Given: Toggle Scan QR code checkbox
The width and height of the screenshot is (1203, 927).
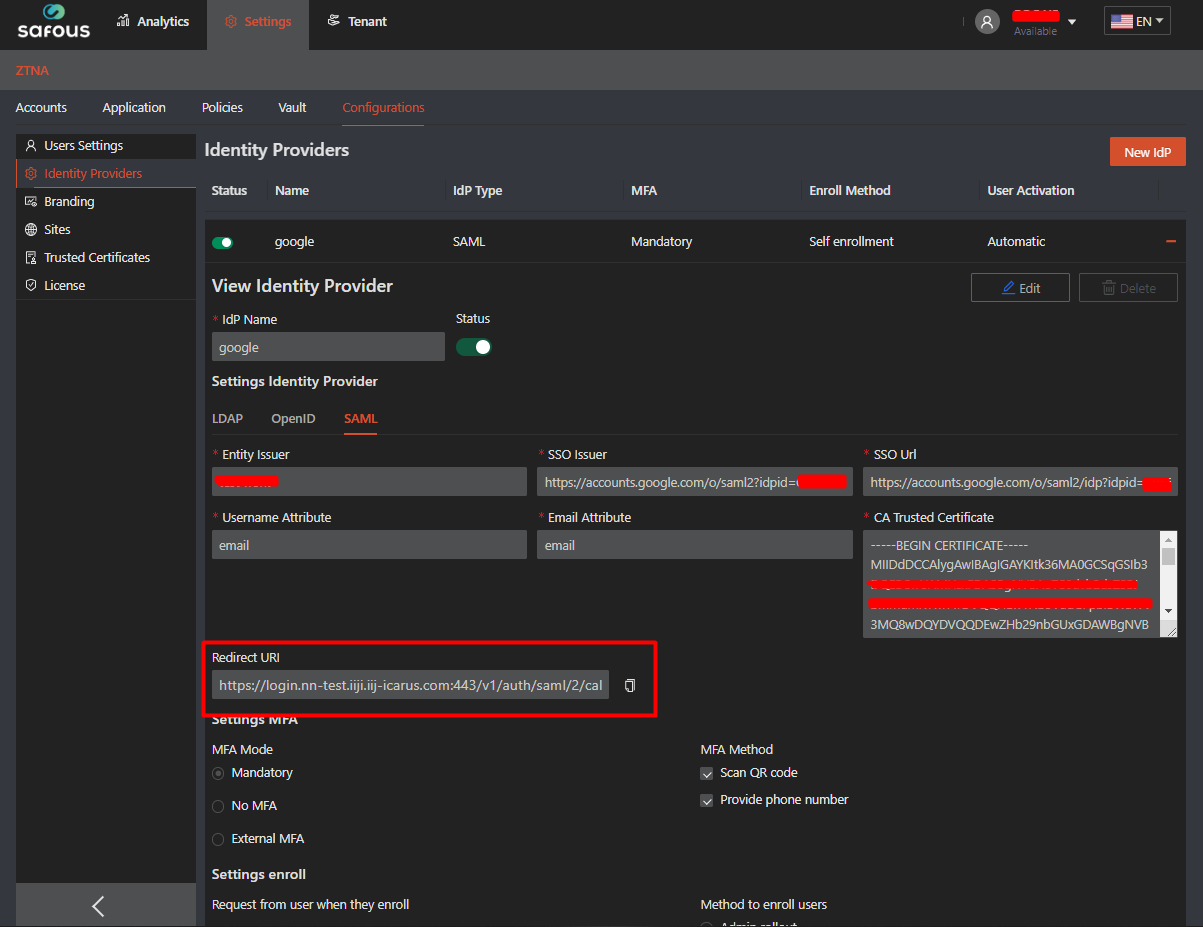Looking at the screenshot, I should coord(707,773).
